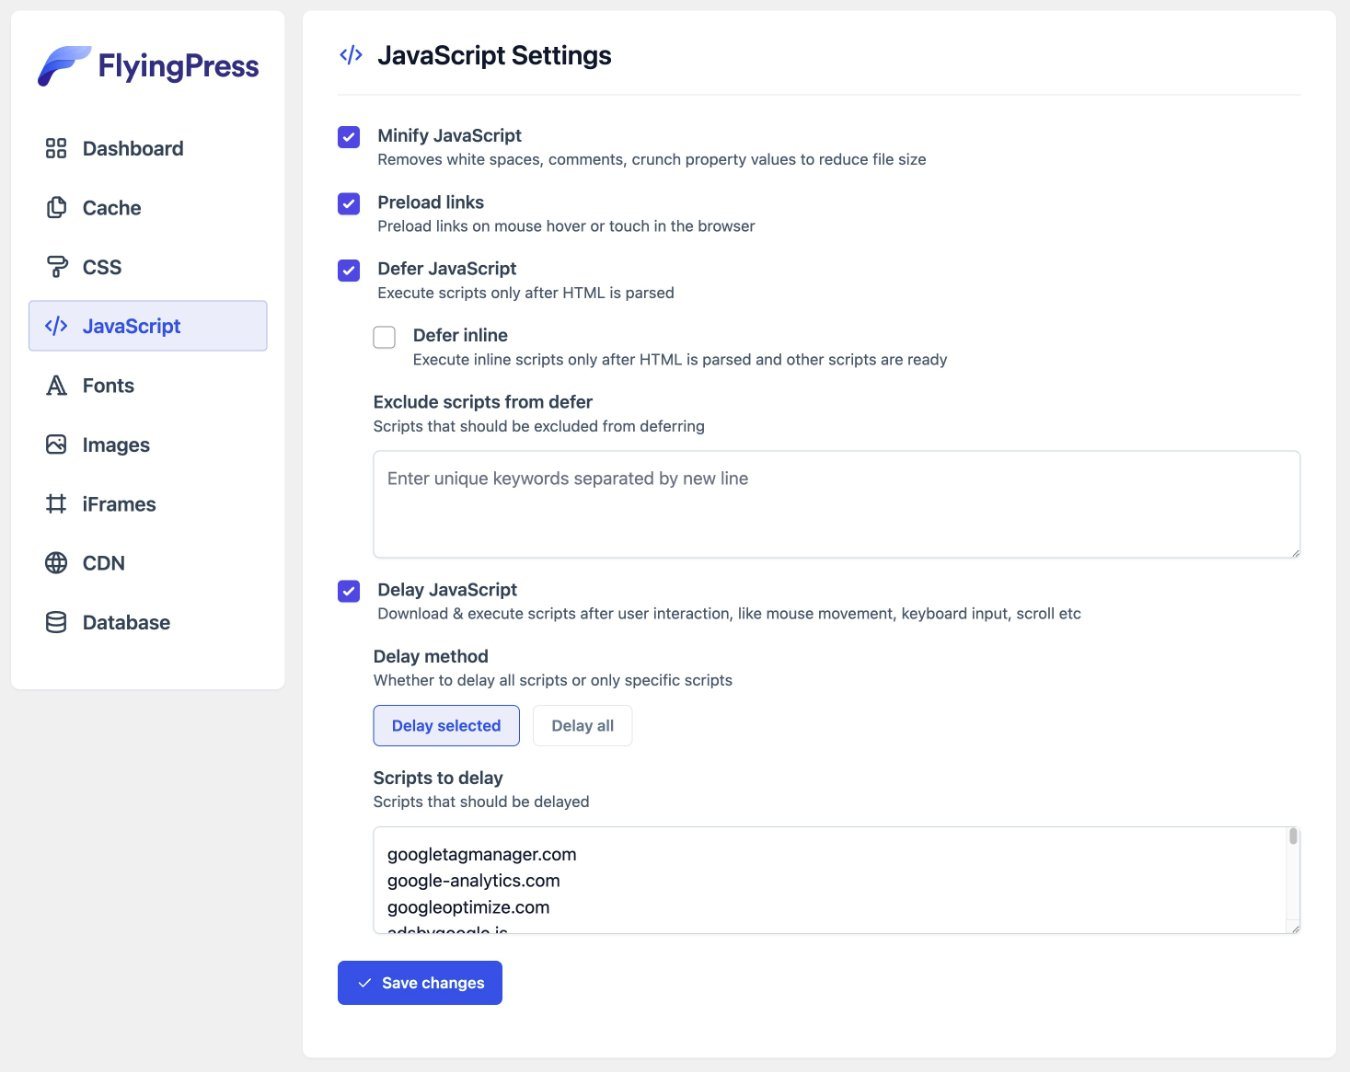Click the Preload links label
Viewport: 1350px width, 1072px height.
[x=430, y=202]
